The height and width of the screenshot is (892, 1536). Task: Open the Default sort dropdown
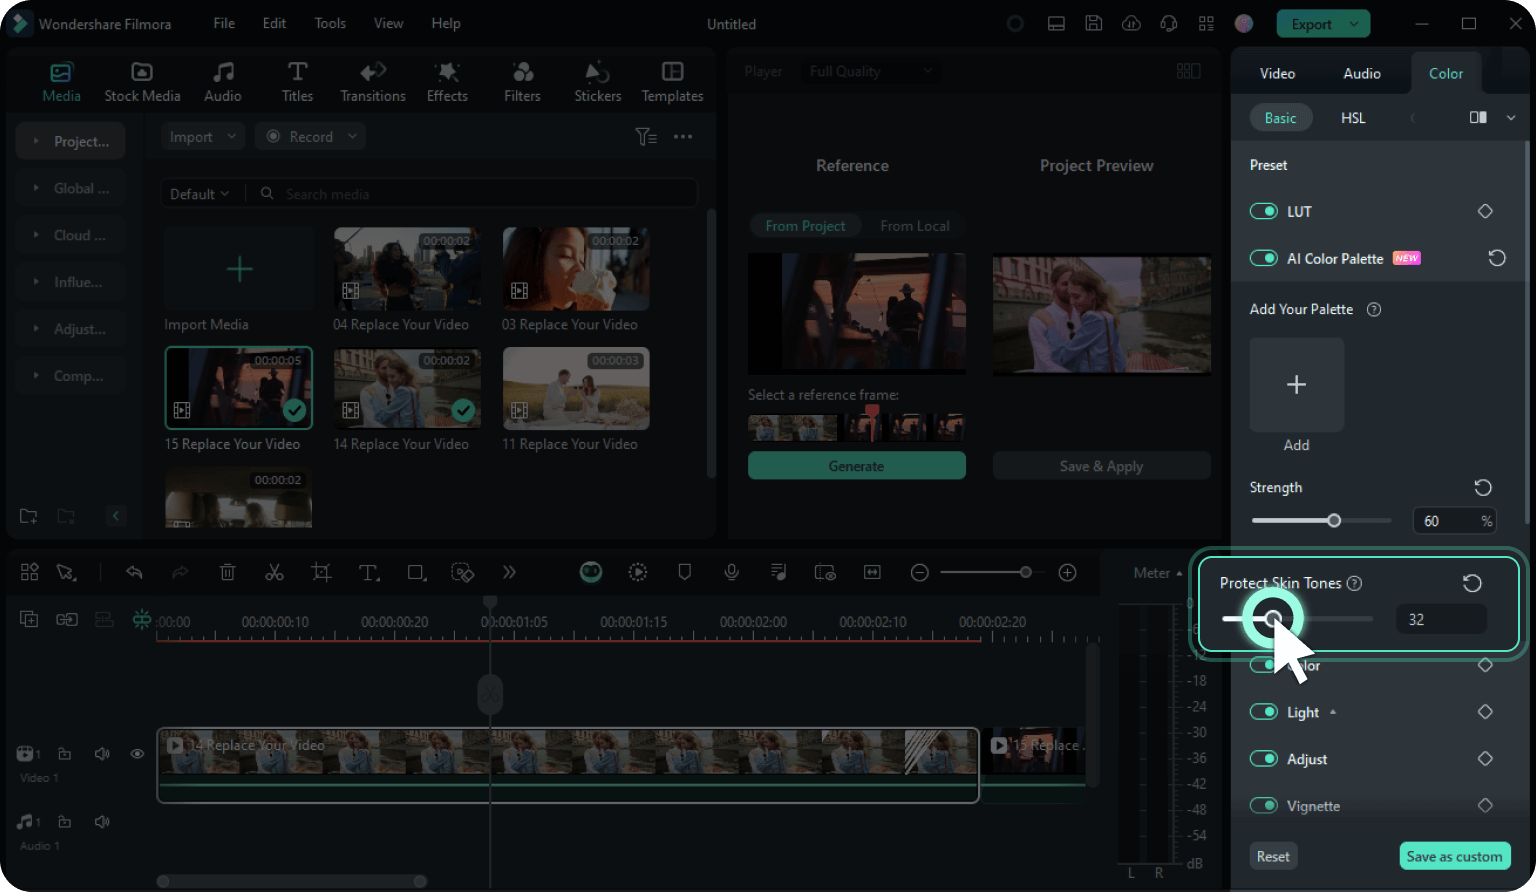(x=199, y=194)
